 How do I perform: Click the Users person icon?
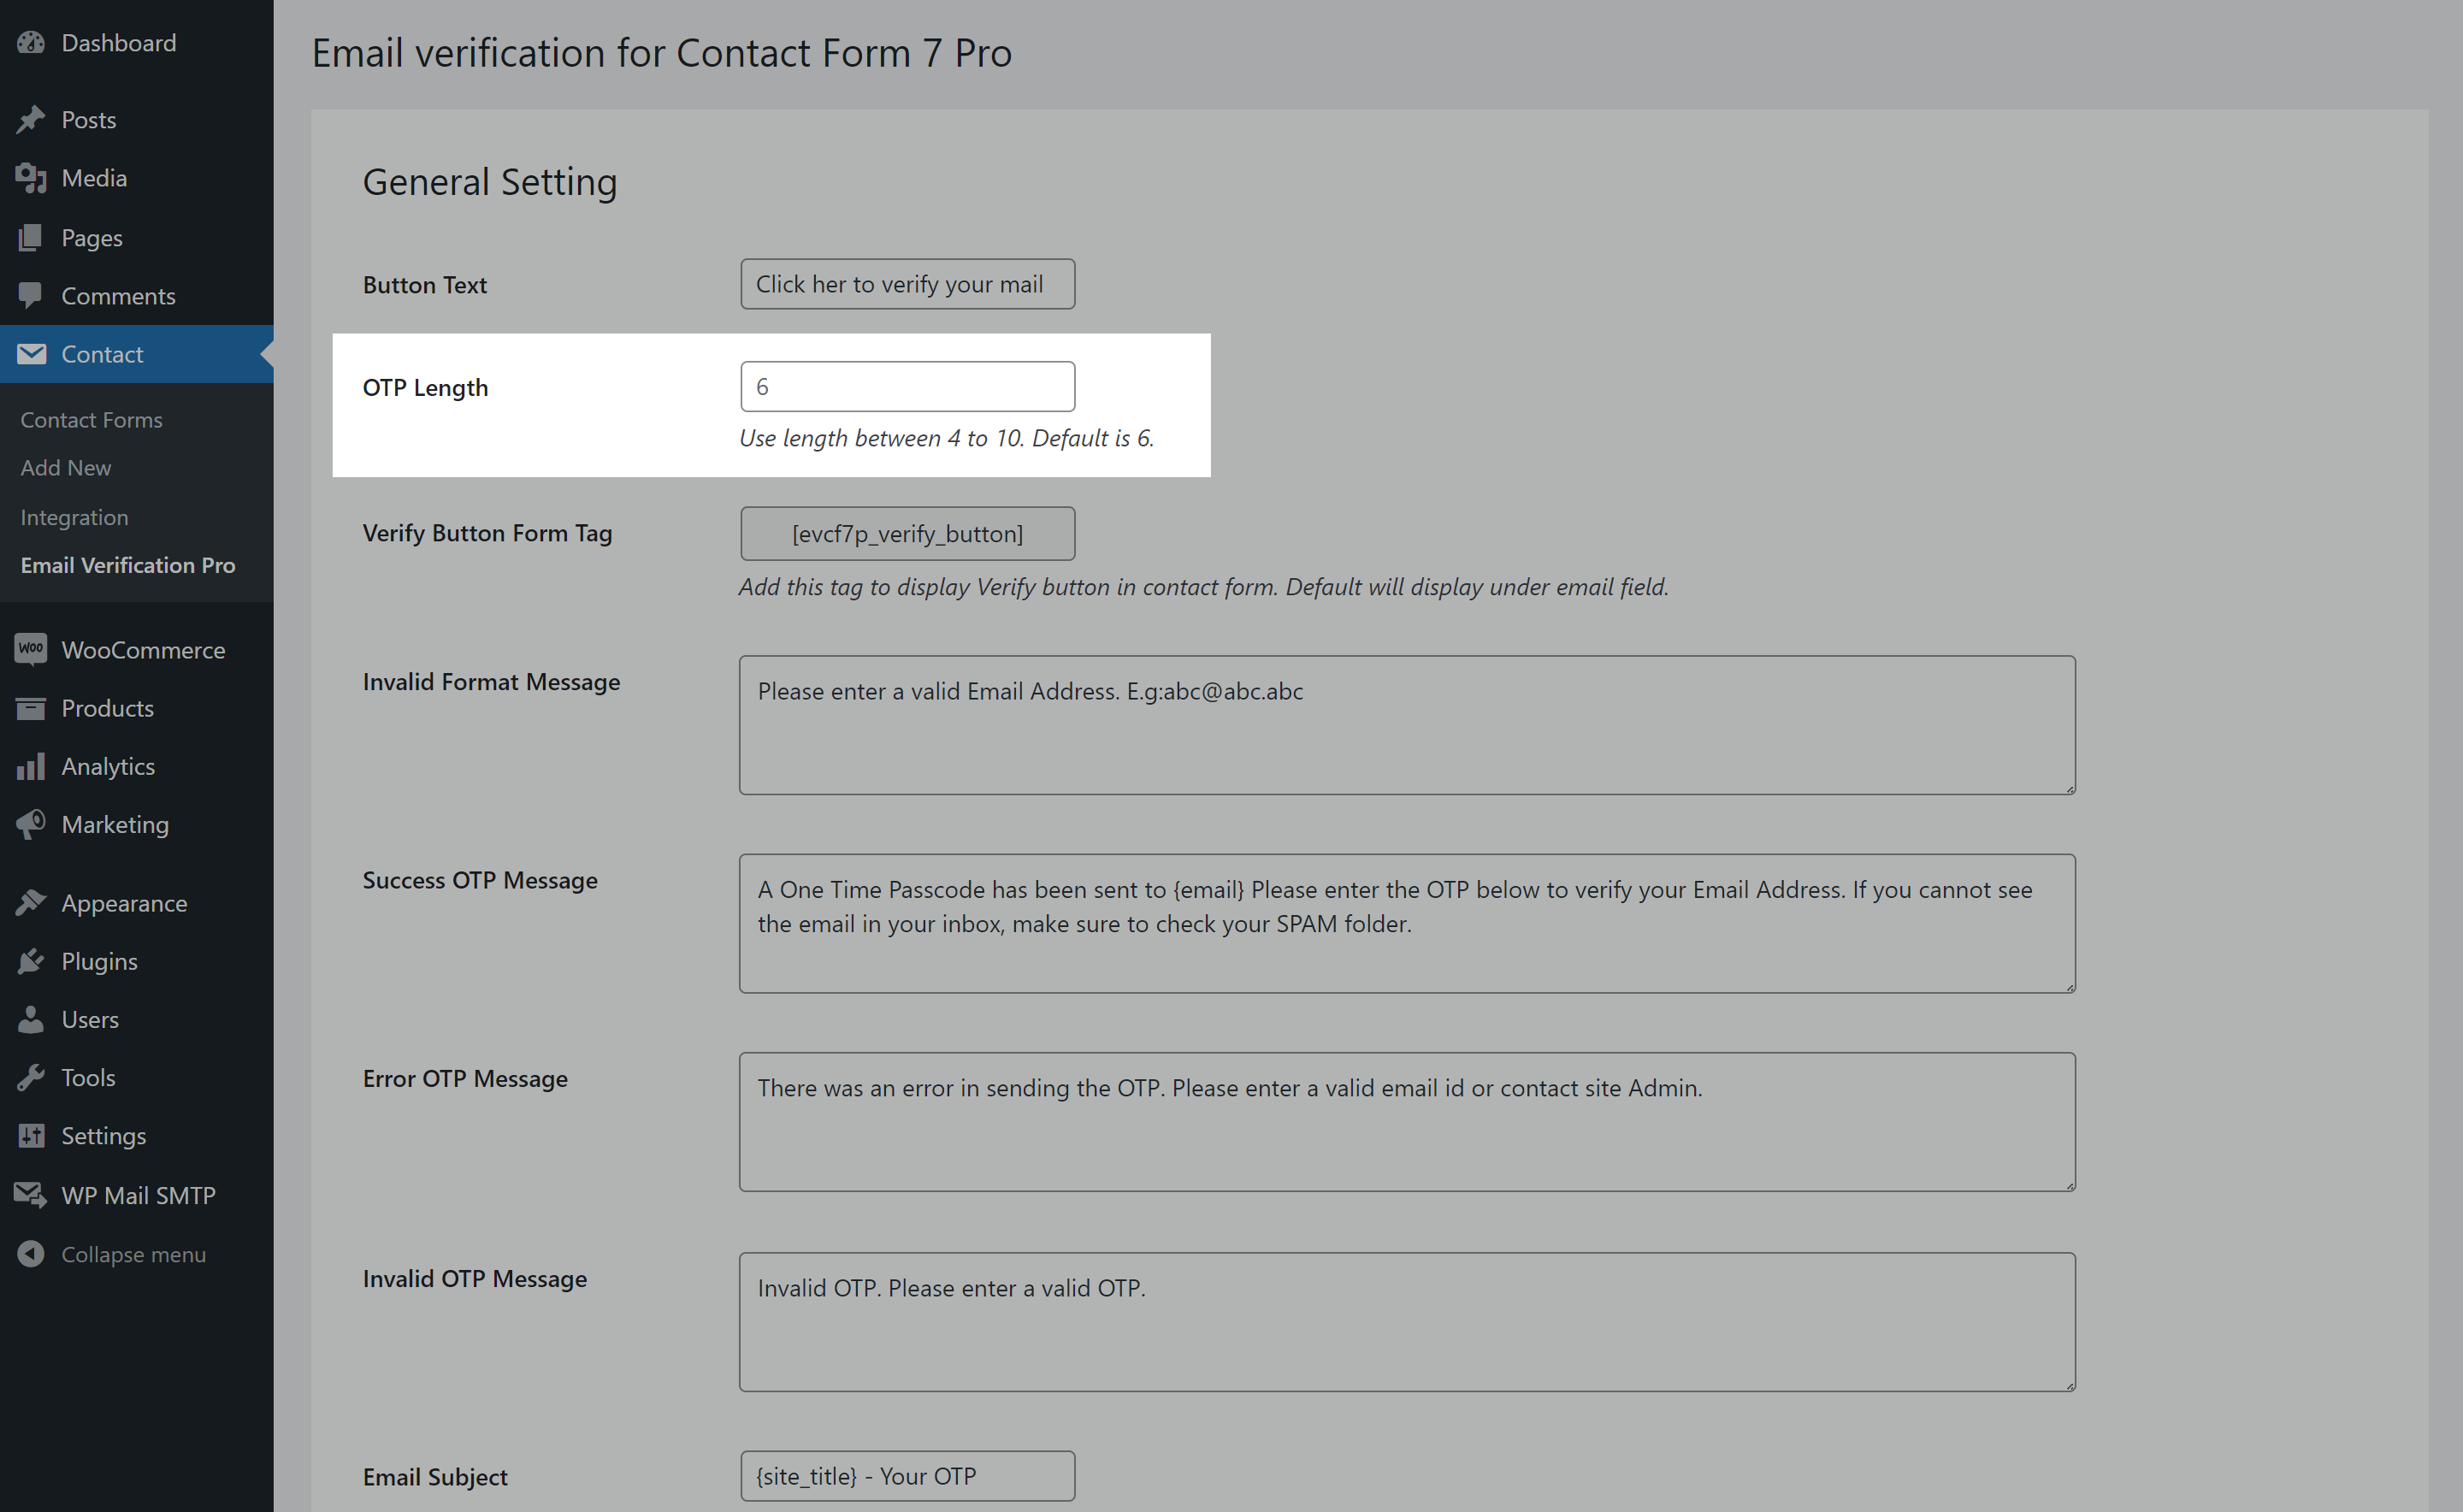click(x=31, y=1019)
